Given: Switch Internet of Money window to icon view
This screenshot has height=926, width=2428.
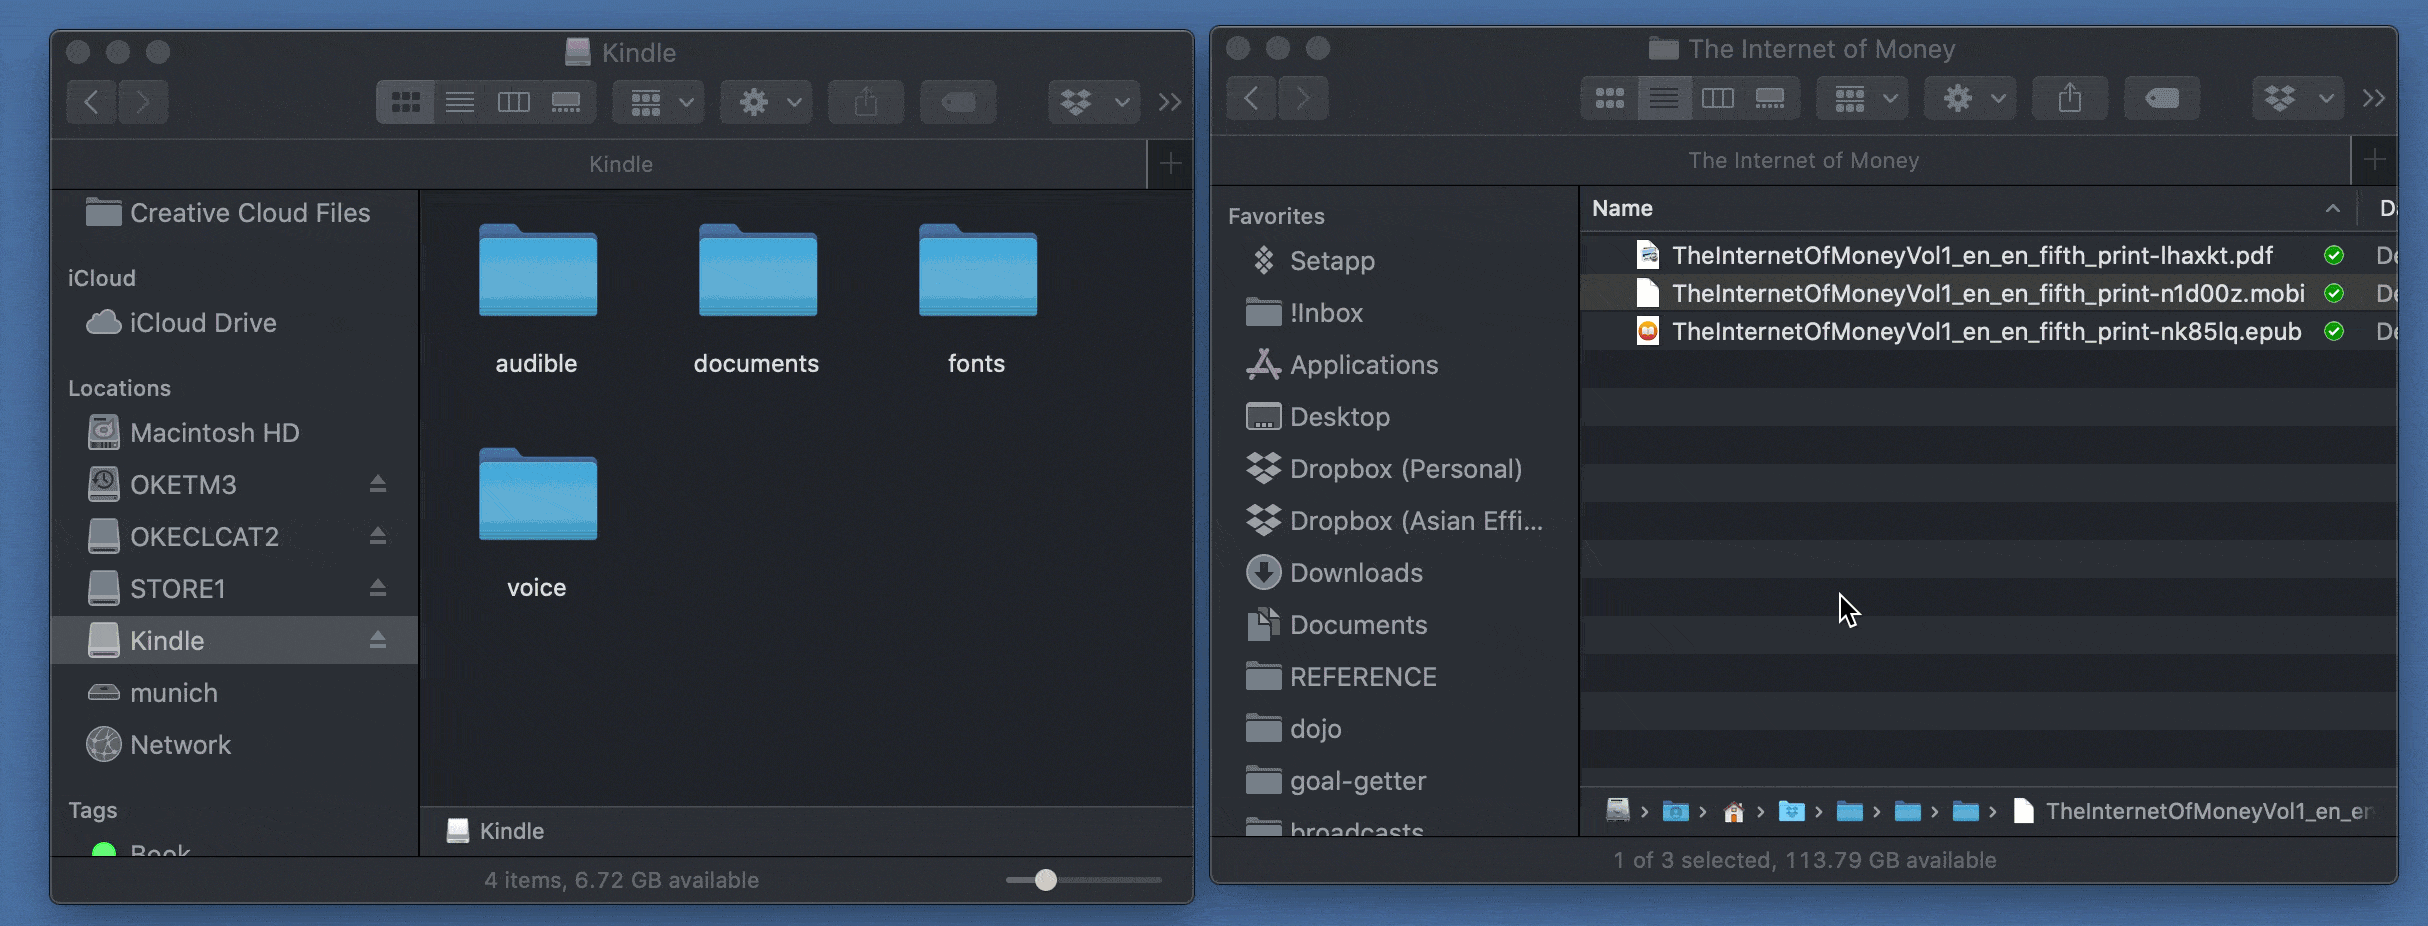Looking at the screenshot, I should pos(1609,98).
